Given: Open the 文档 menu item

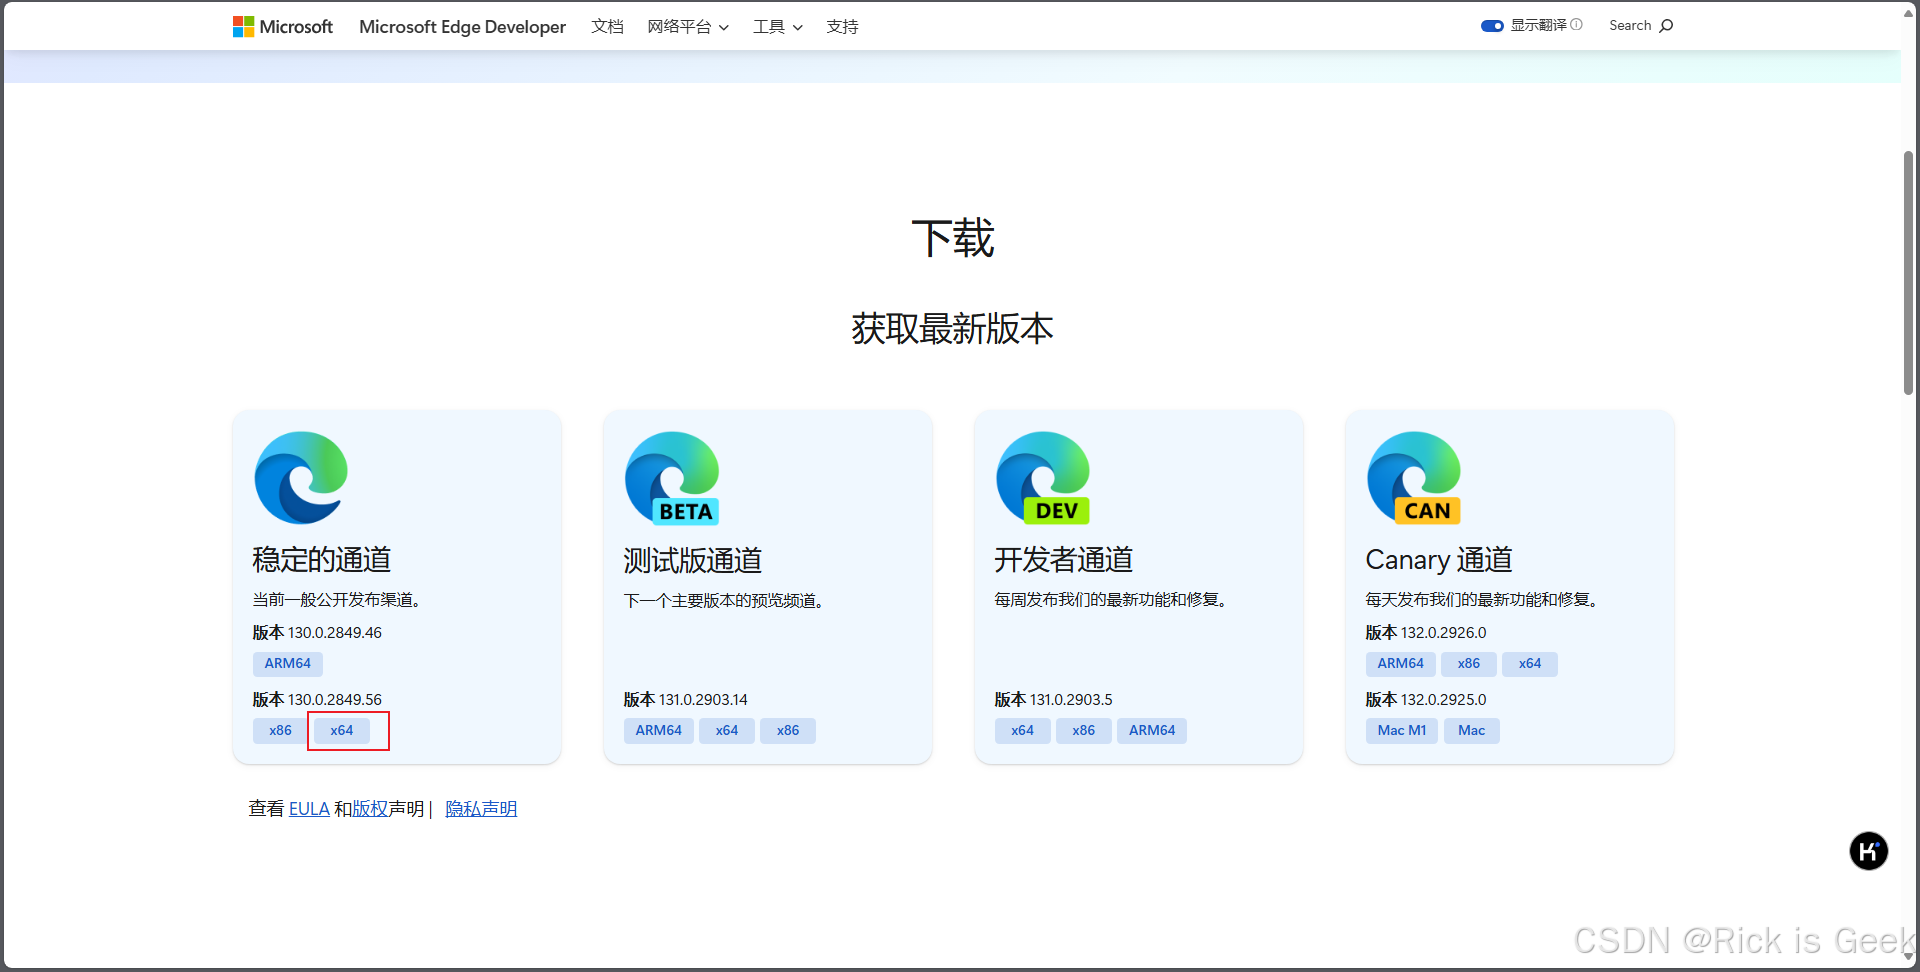Looking at the screenshot, I should click(x=607, y=27).
